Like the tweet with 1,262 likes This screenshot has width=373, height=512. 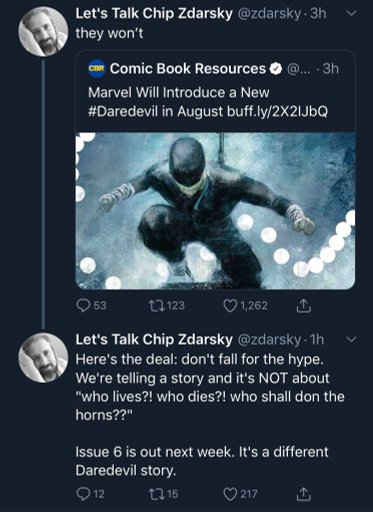245,306
